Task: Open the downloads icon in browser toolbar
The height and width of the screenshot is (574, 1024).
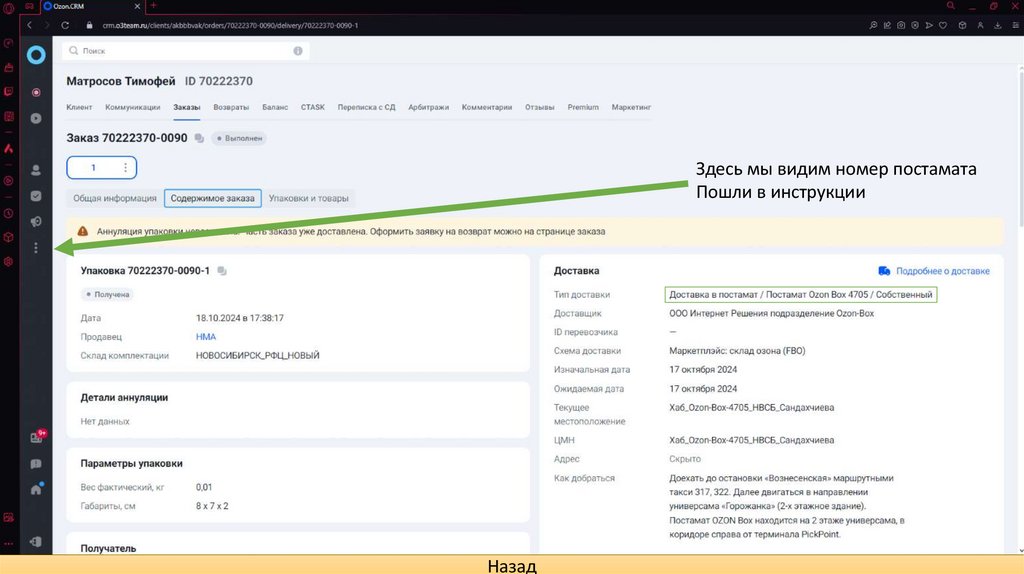Action: pyautogui.click(x=998, y=25)
